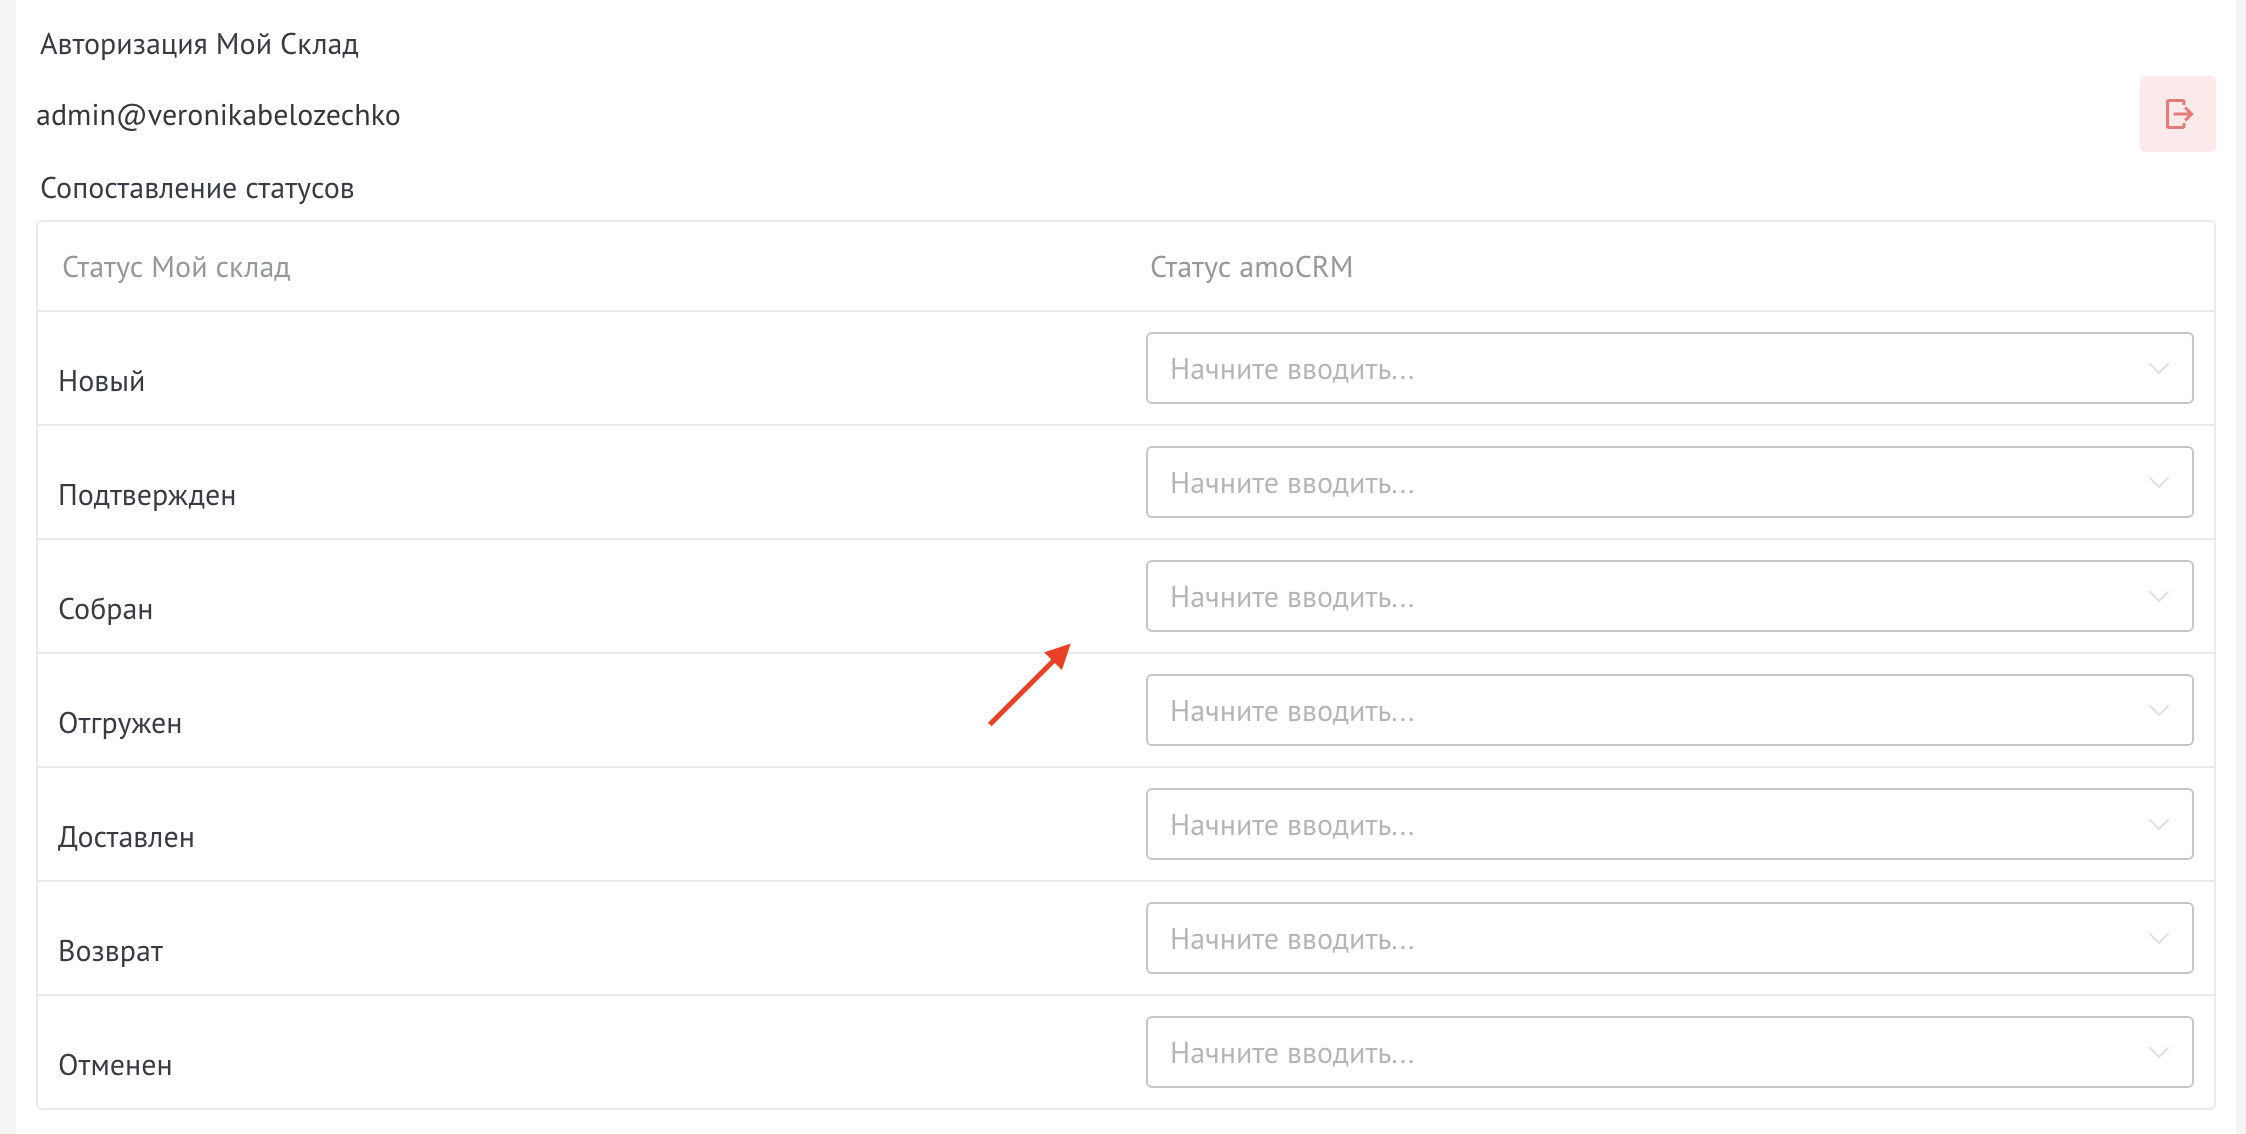Click the Статус Мой склад column header

176,267
